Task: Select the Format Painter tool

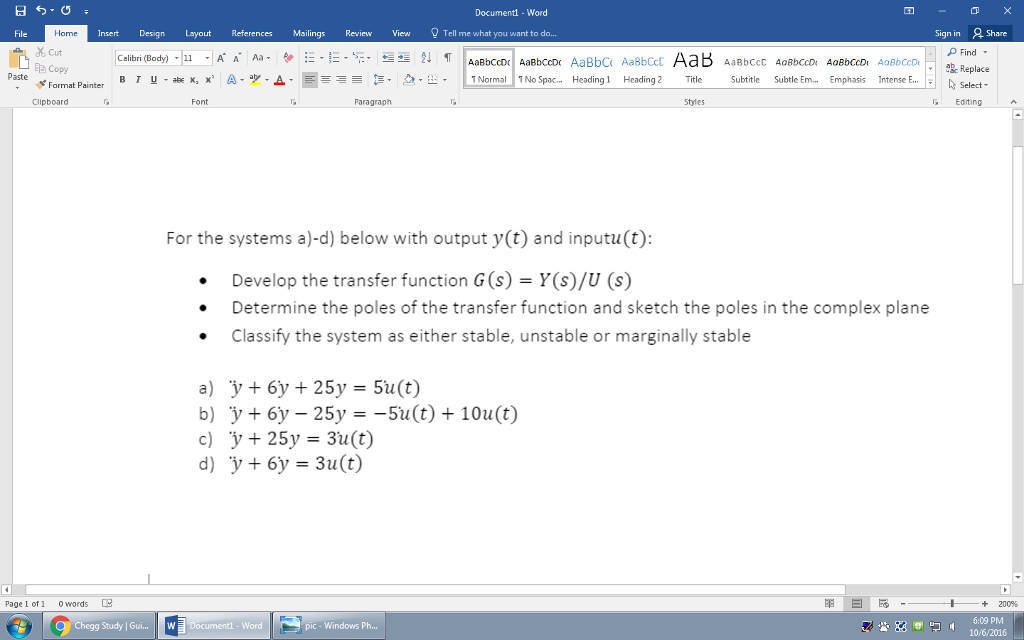Action: point(75,85)
